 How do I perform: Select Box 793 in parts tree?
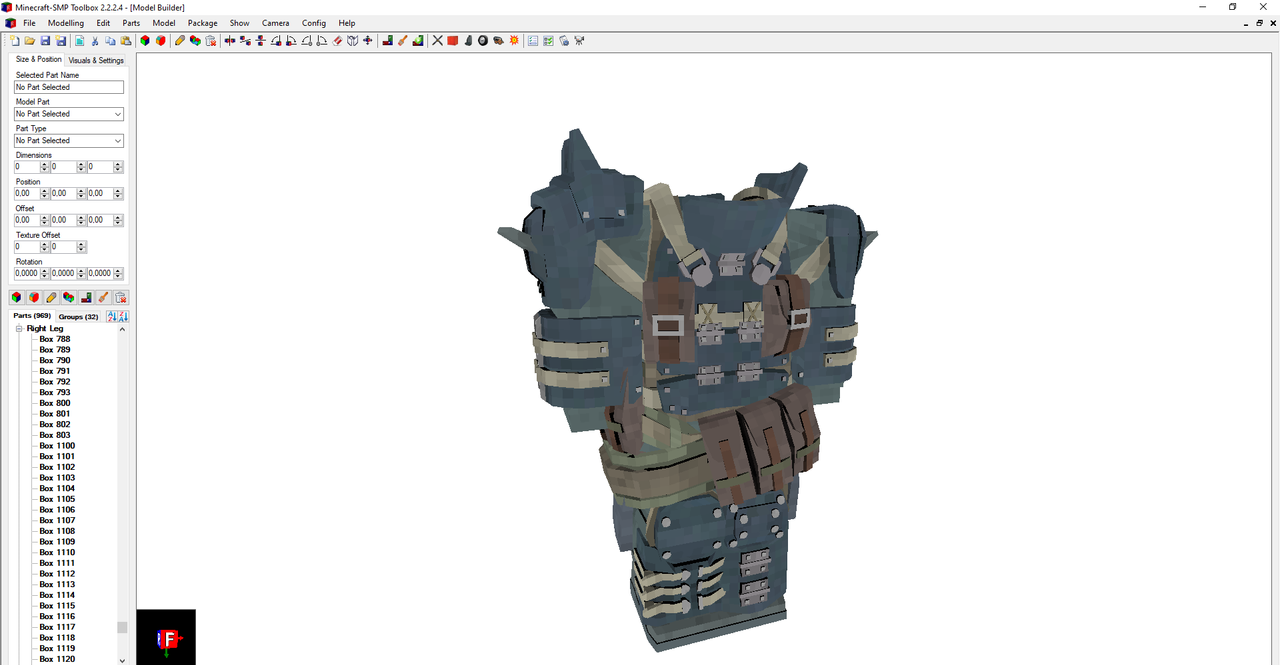(x=55, y=392)
